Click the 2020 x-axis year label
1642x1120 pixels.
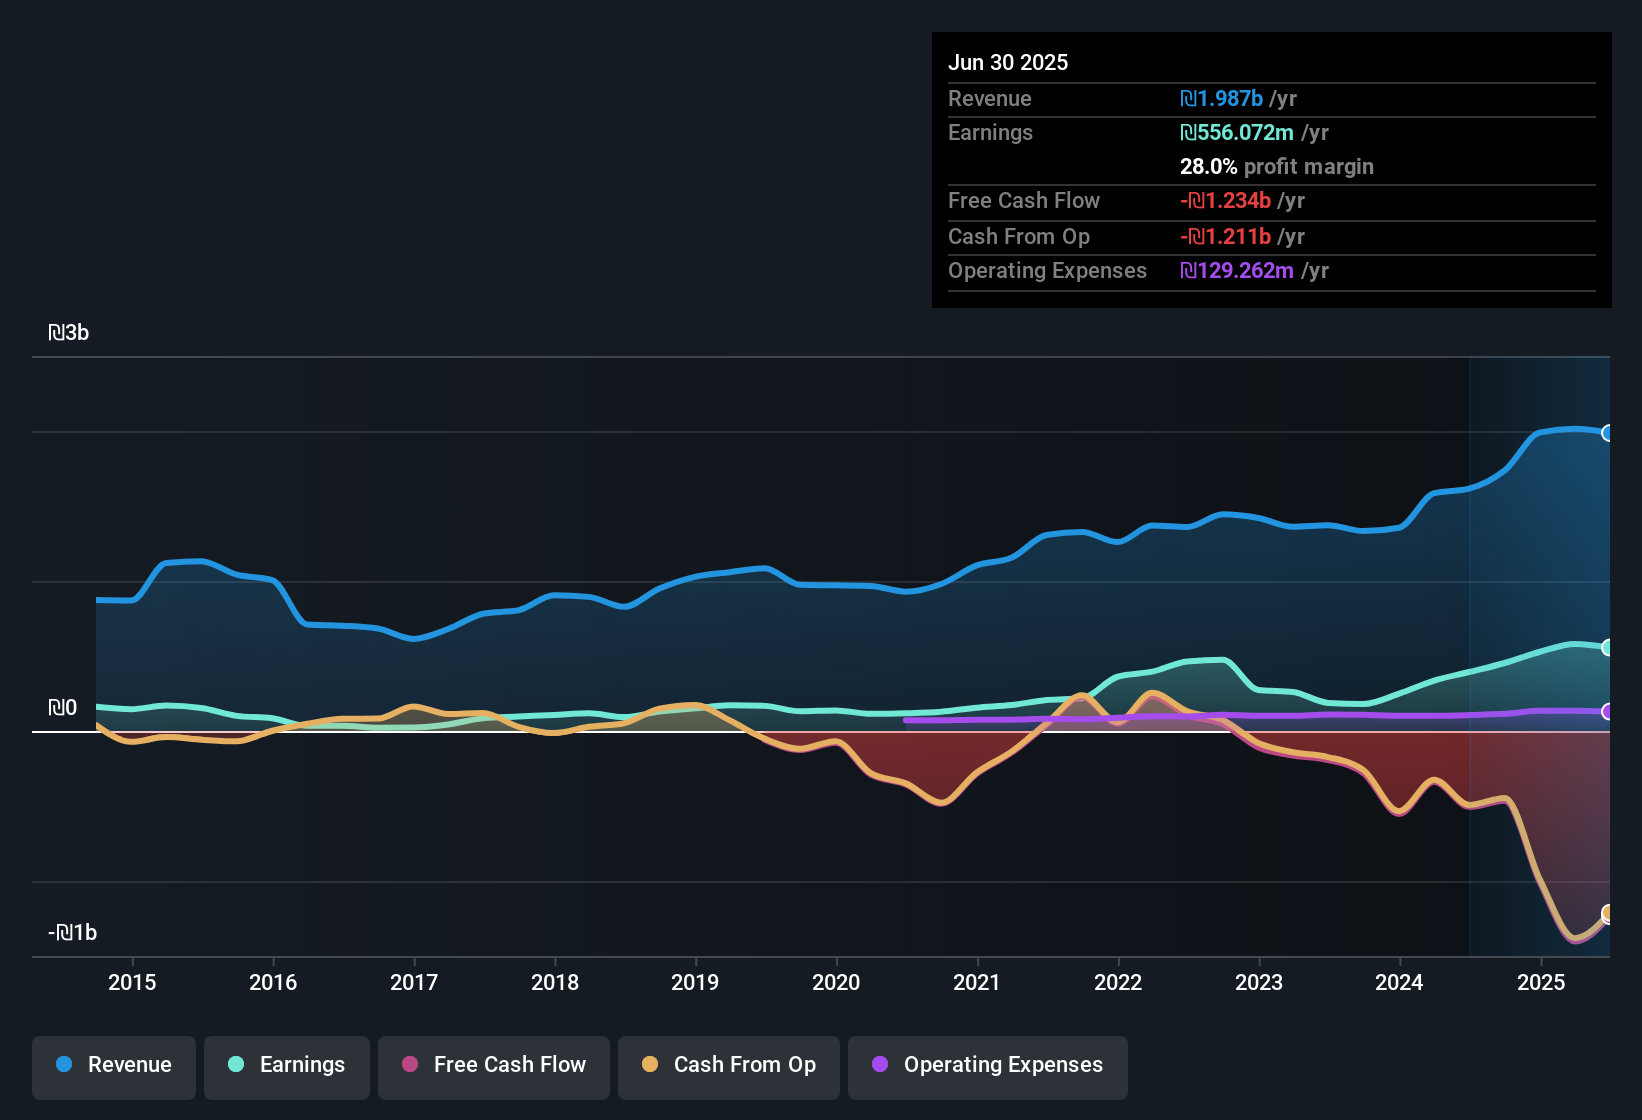[x=836, y=983]
